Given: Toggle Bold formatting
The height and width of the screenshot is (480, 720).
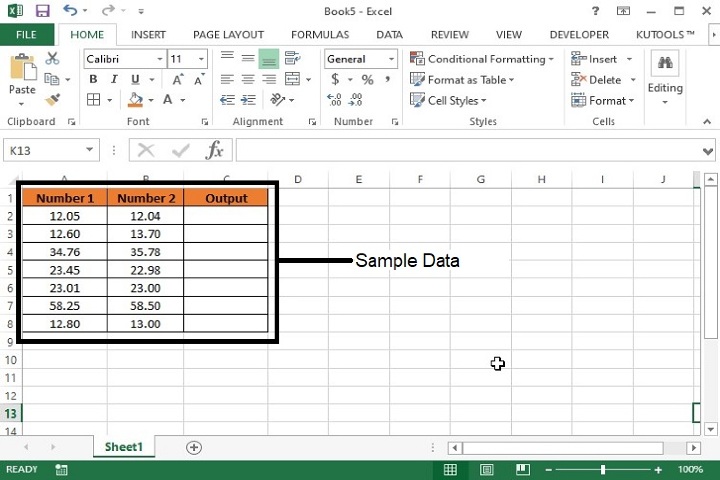Looking at the screenshot, I should coord(93,79).
